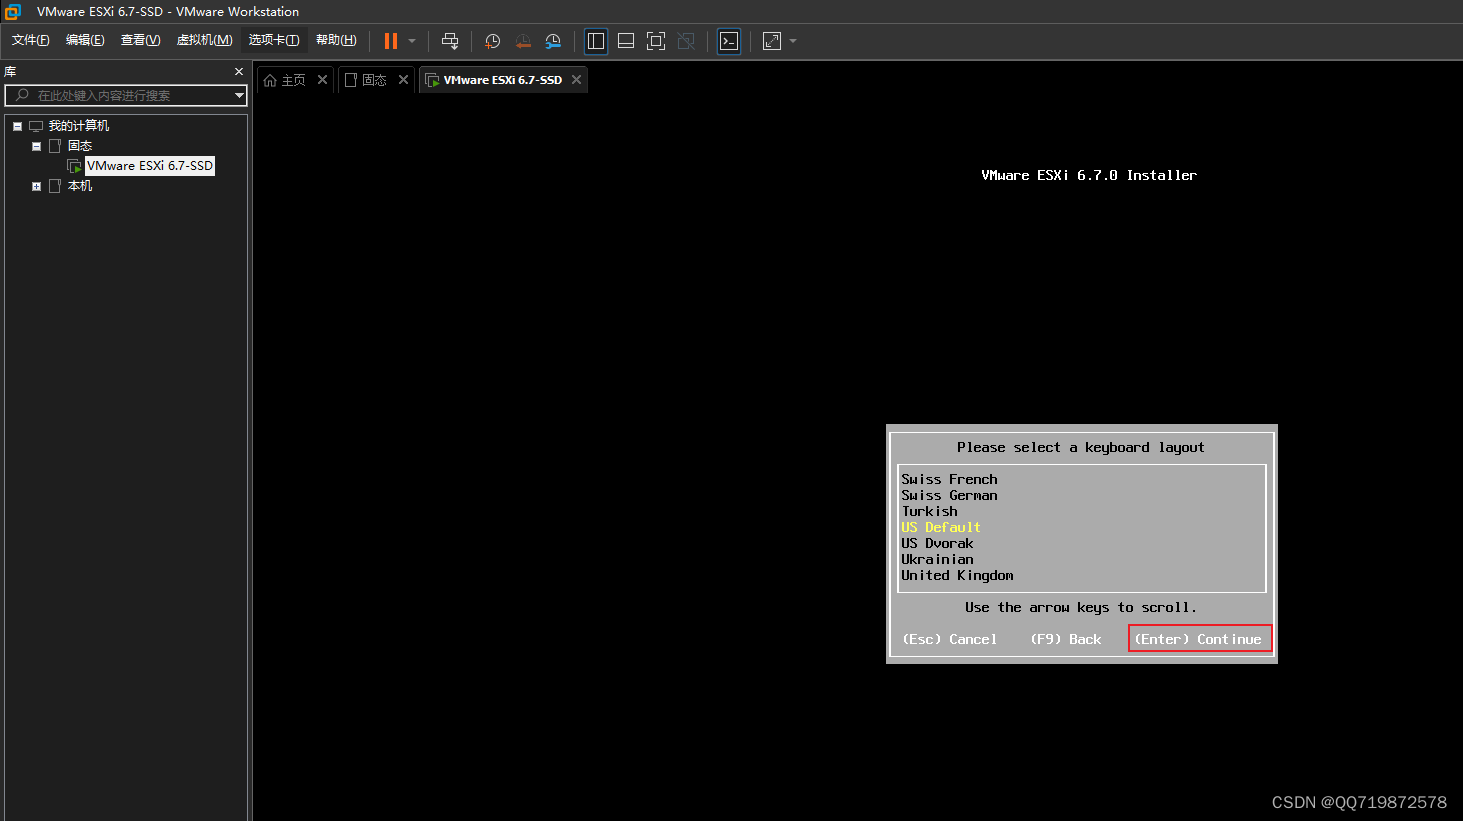Open the power options dropdown arrow beside pause
The width and height of the screenshot is (1463, 821).
click(x=412, y=41)
